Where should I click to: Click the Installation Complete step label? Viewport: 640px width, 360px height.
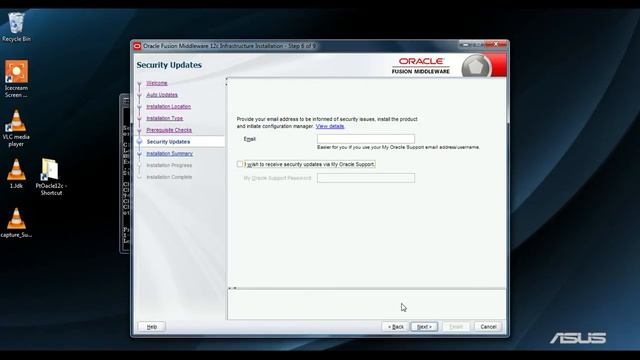pos(169,177)
